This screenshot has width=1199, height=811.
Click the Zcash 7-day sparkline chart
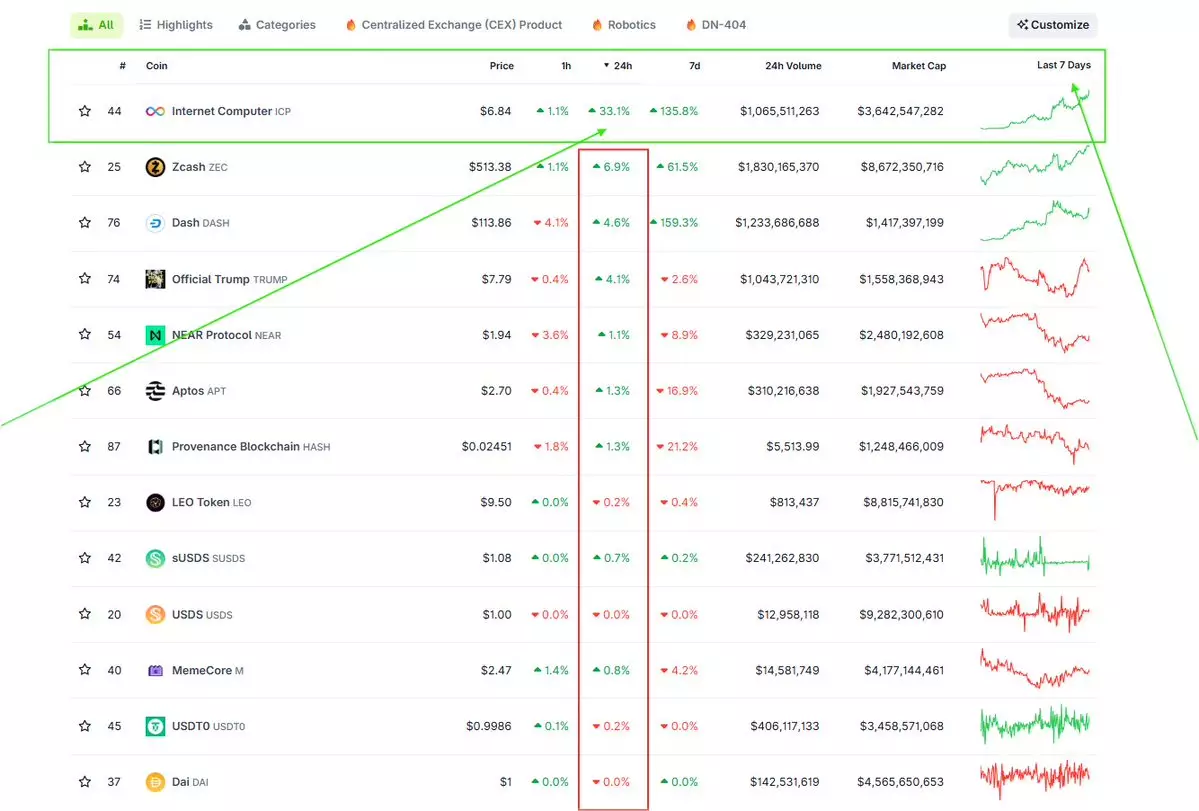1035,166
